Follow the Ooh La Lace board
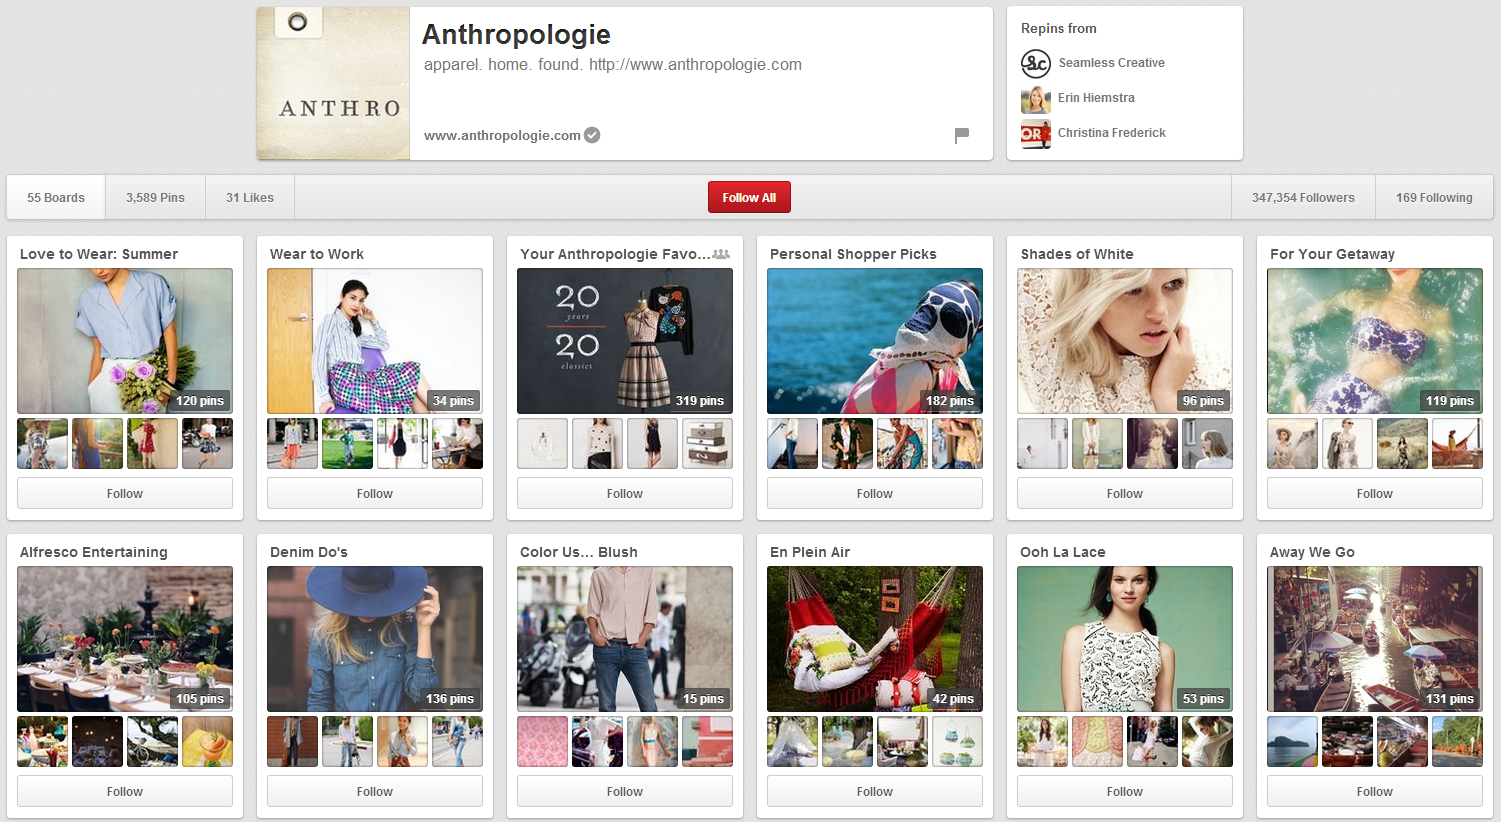The width and height of the screenshot is (1501, 822). (1125, 791)
